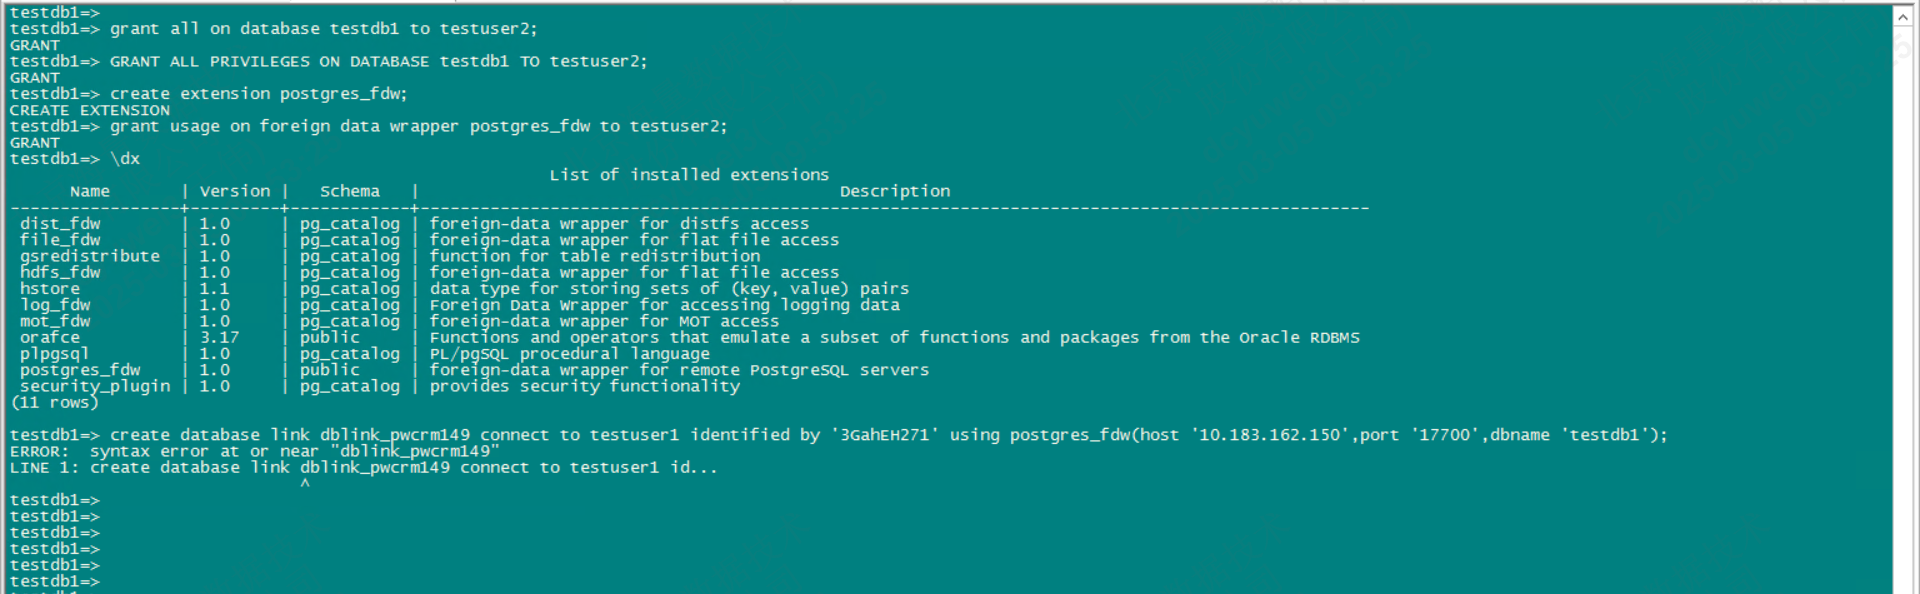Click the caret marker under error line
Viewport: 1920px width, 594px height.
tap(305, 484)
